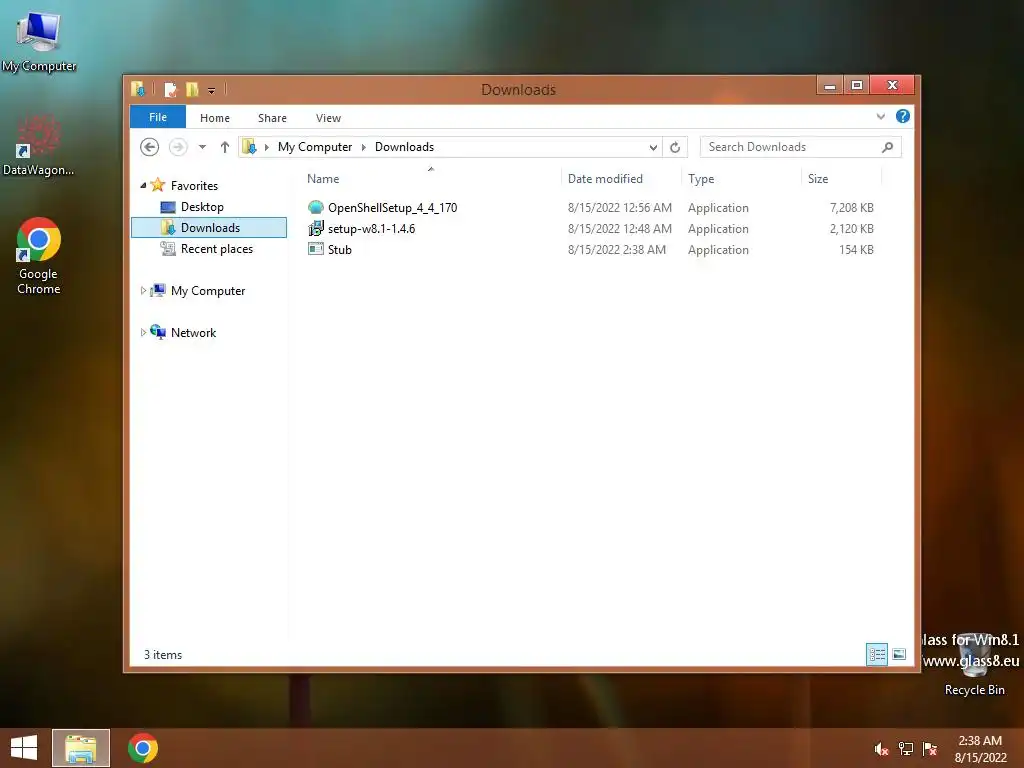Open the Windows Start button
The width and height of the screenshot is (1024, 768).
click(x=24, y=748)
